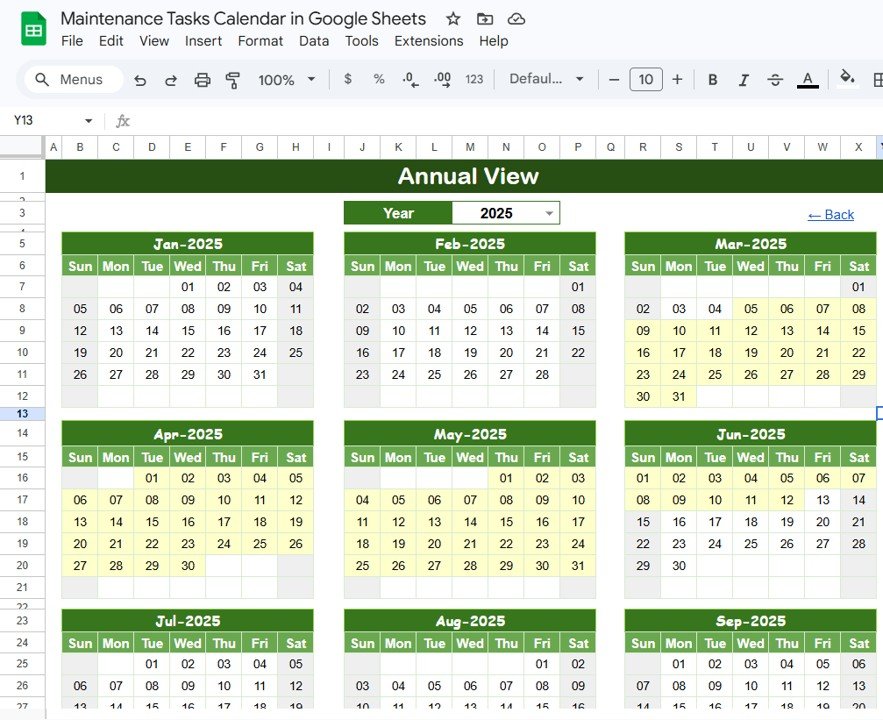Click the move to folder icon
883x720 pixels.
[484, 19]
